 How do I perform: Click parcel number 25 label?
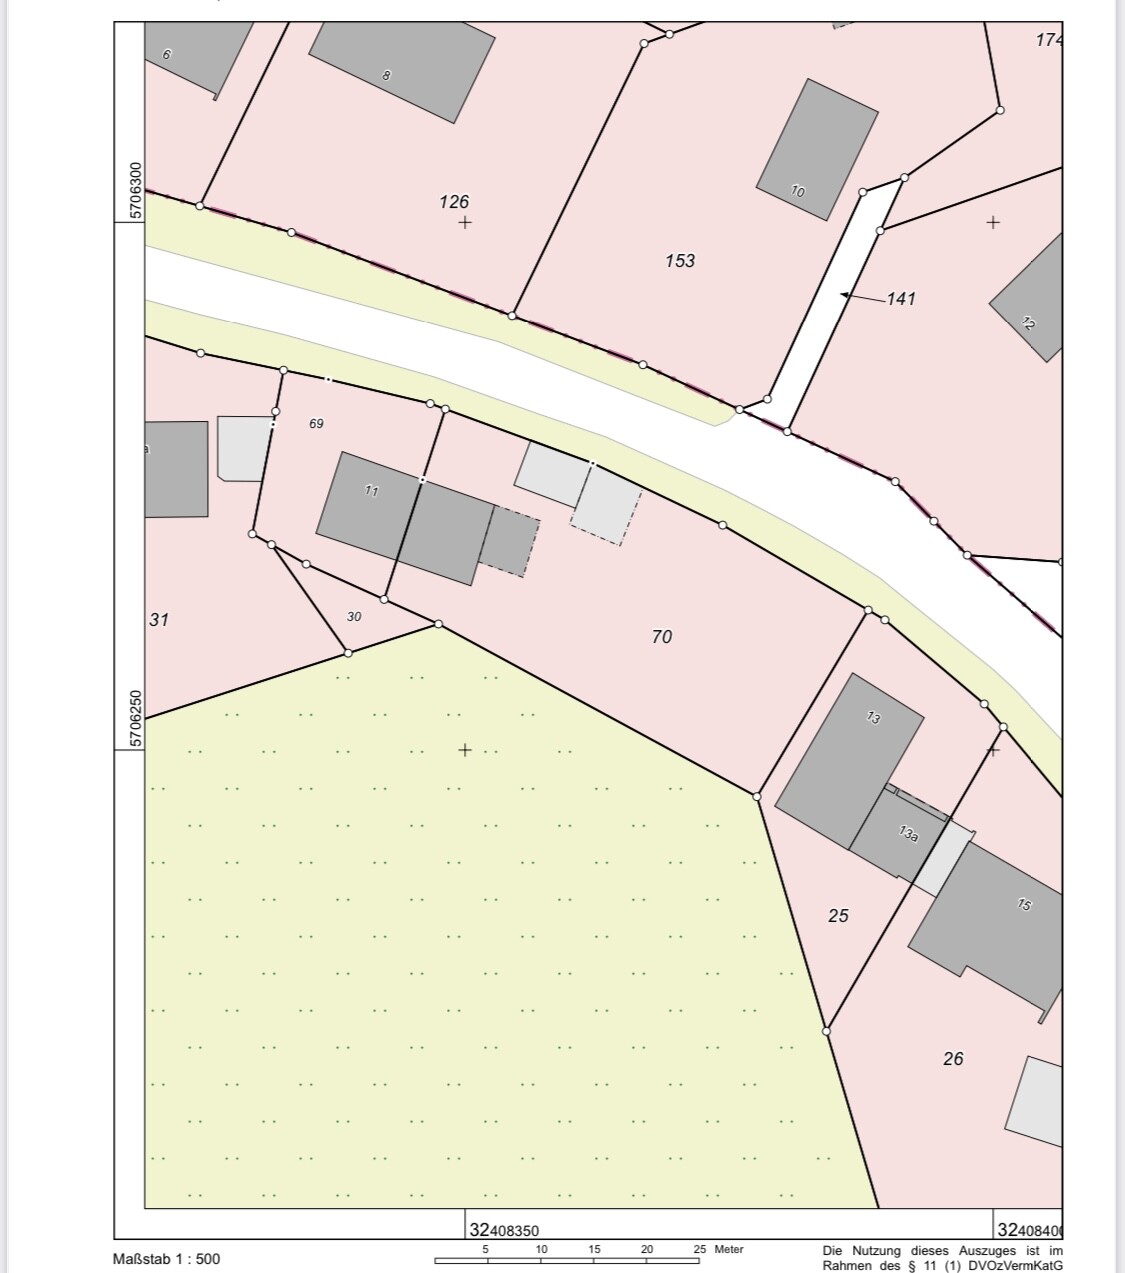(838, 915)
